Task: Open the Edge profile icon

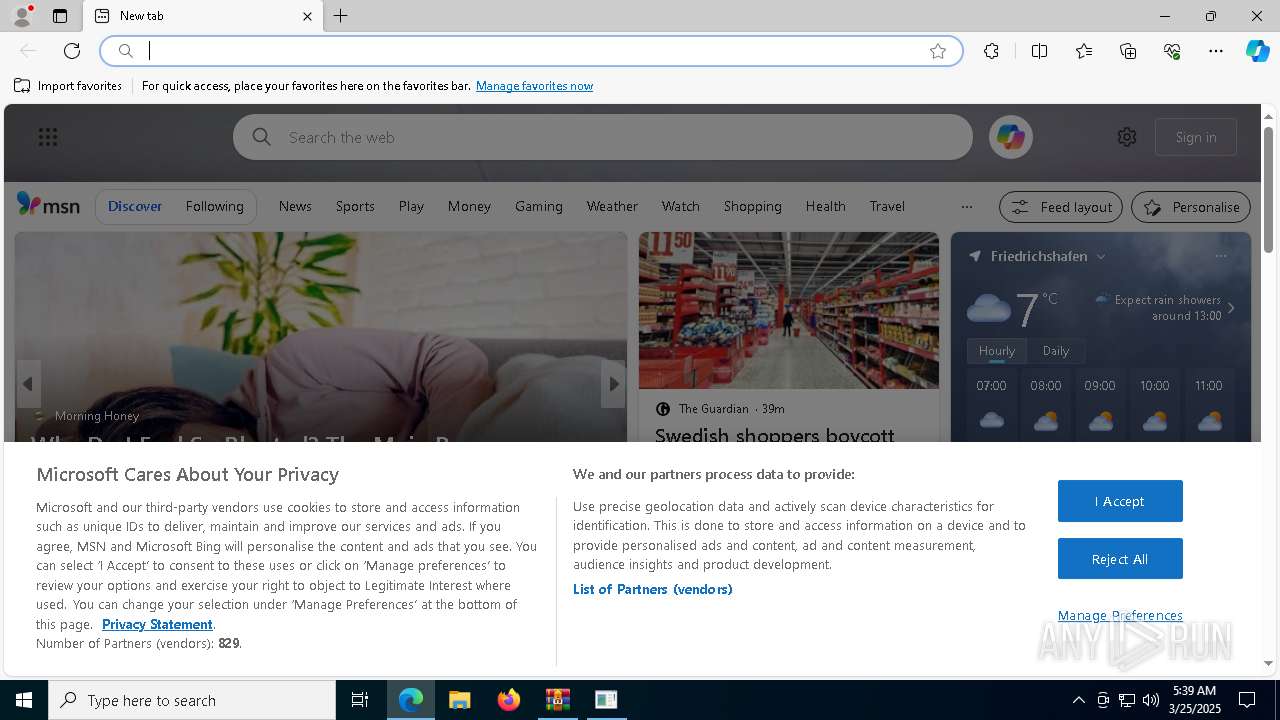Action: [21, 16]
